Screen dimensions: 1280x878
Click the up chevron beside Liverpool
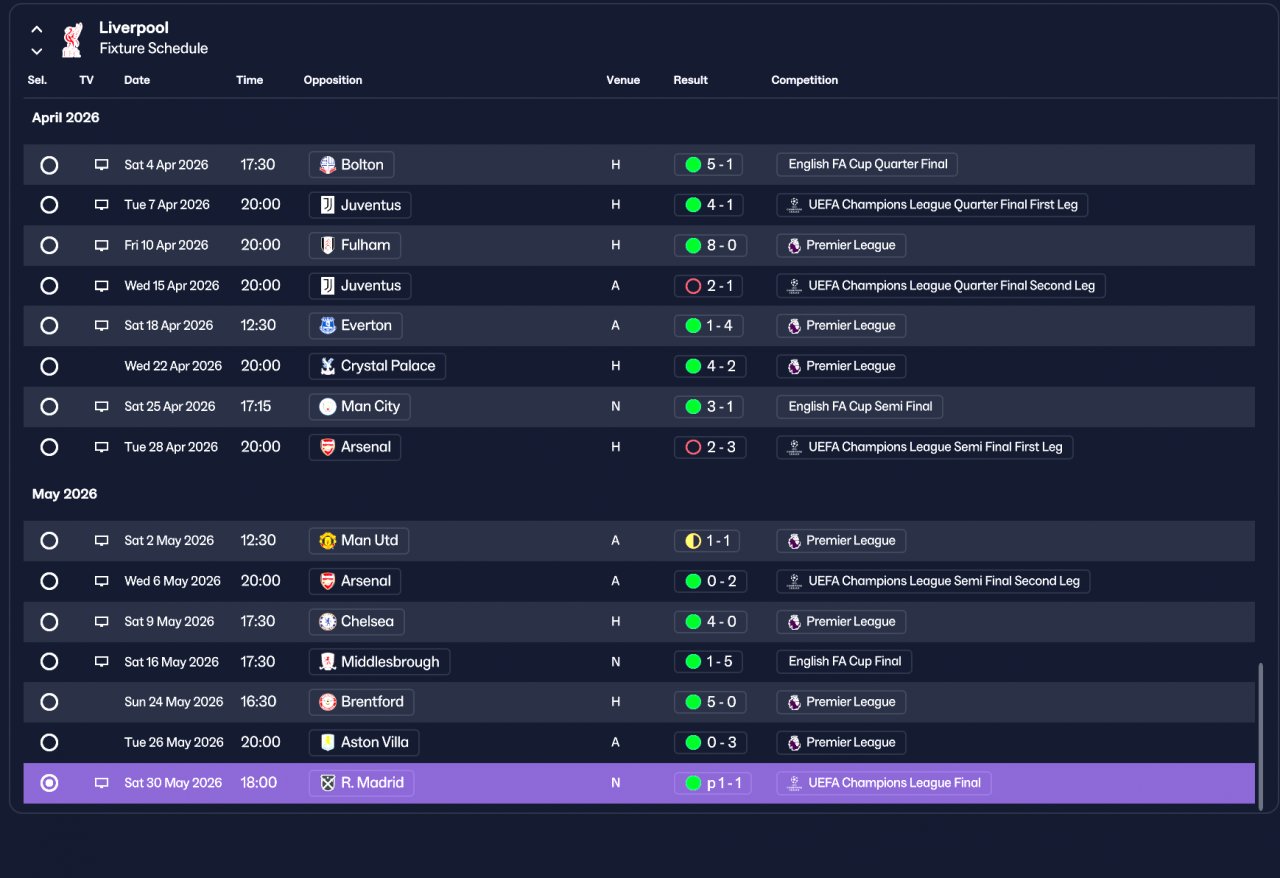point(37,29)
